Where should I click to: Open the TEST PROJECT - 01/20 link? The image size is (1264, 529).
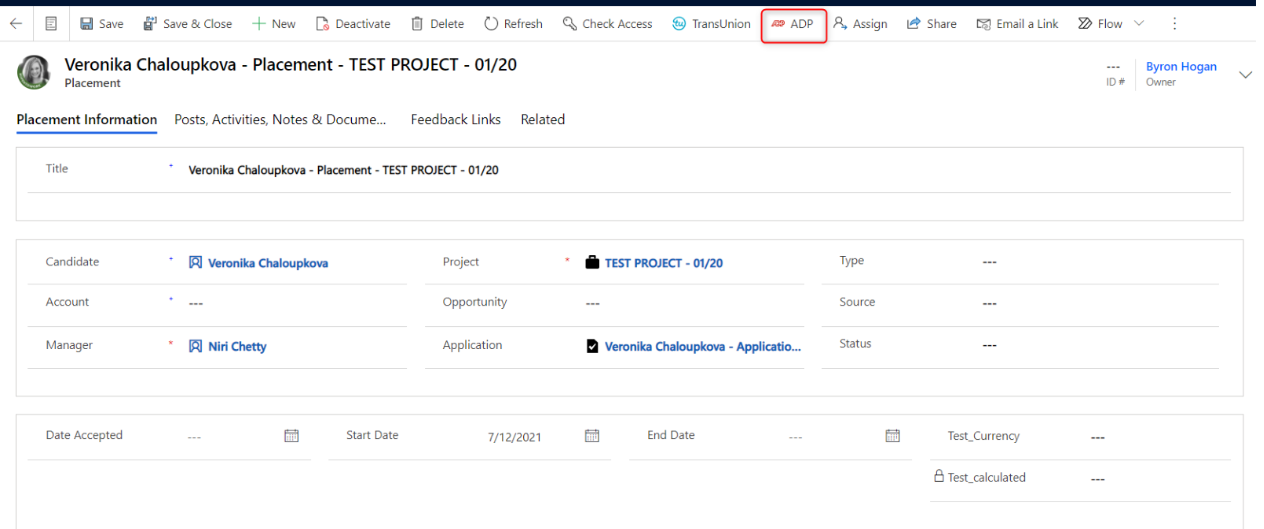point(664,263)
